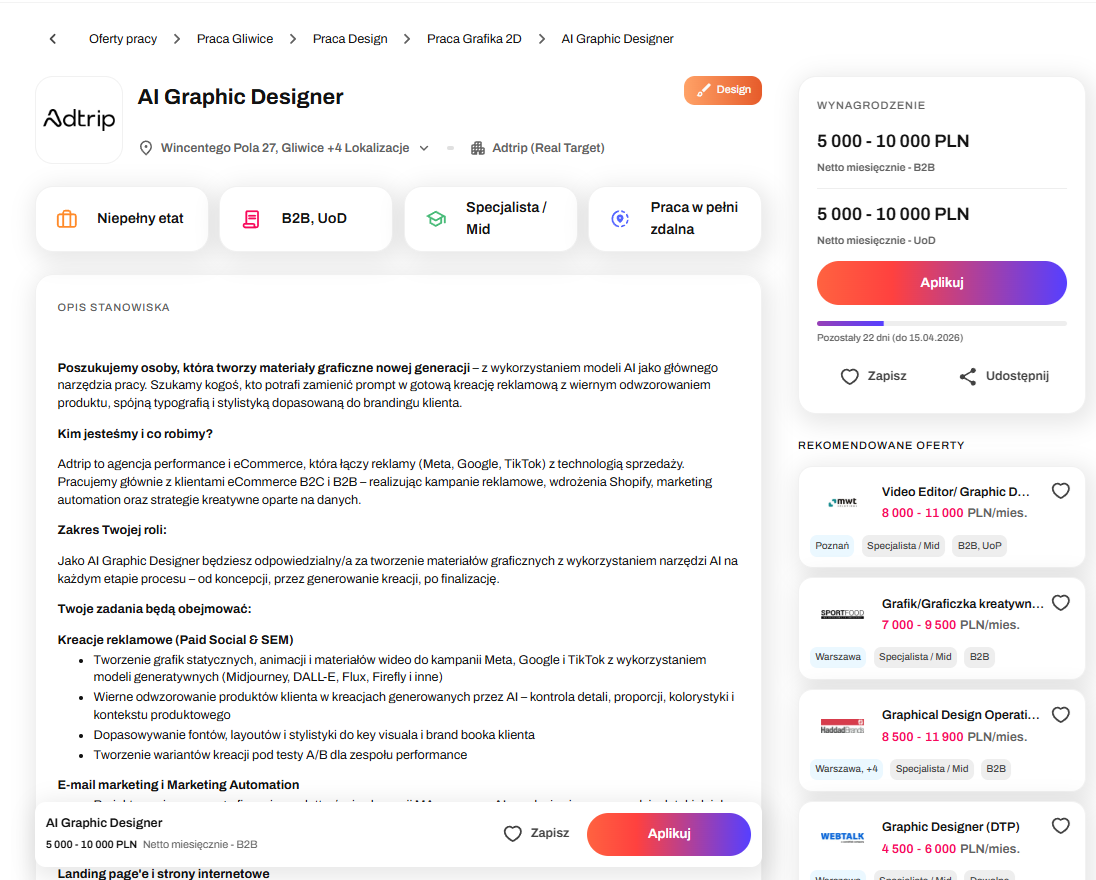Click the Adtrip company logo
Screen dimensions: 1096x880
point(79,120)
